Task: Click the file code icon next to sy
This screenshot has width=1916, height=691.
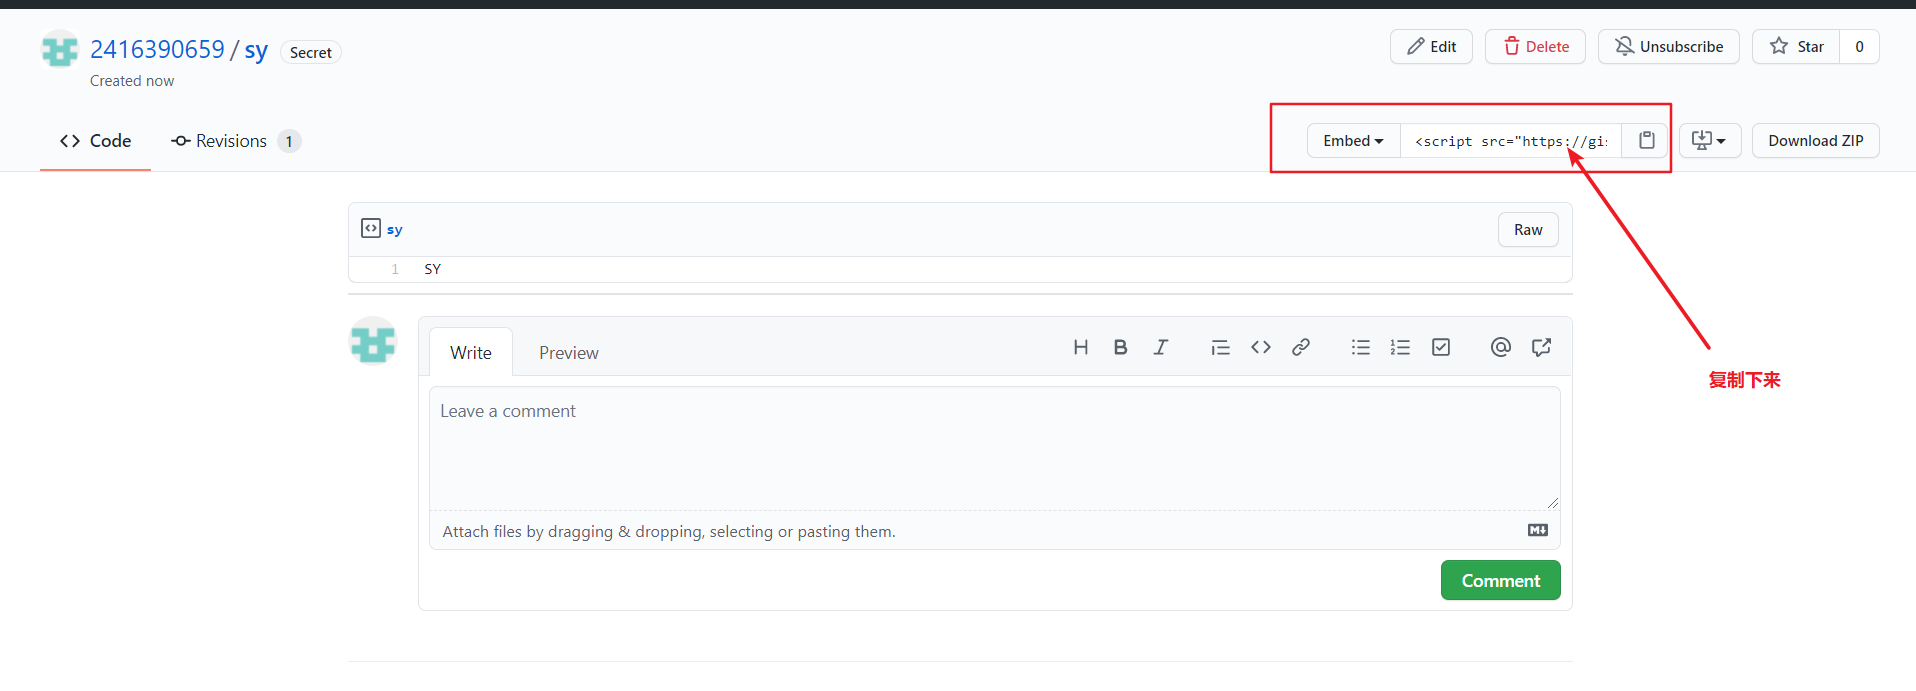Action: 371,228
